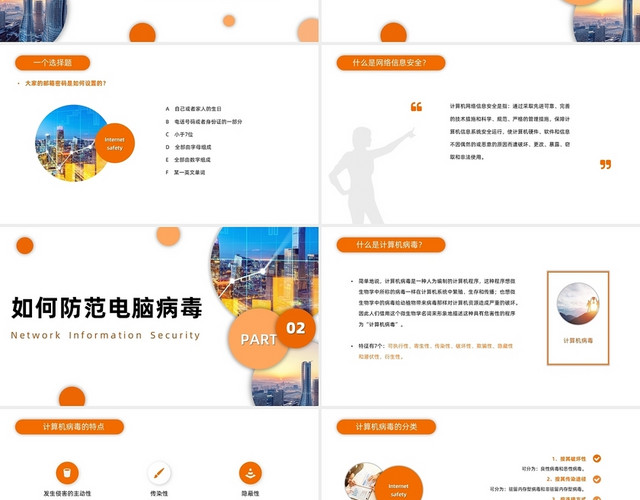Click the title 如何防范电脑病毒

tap(107, 308)
